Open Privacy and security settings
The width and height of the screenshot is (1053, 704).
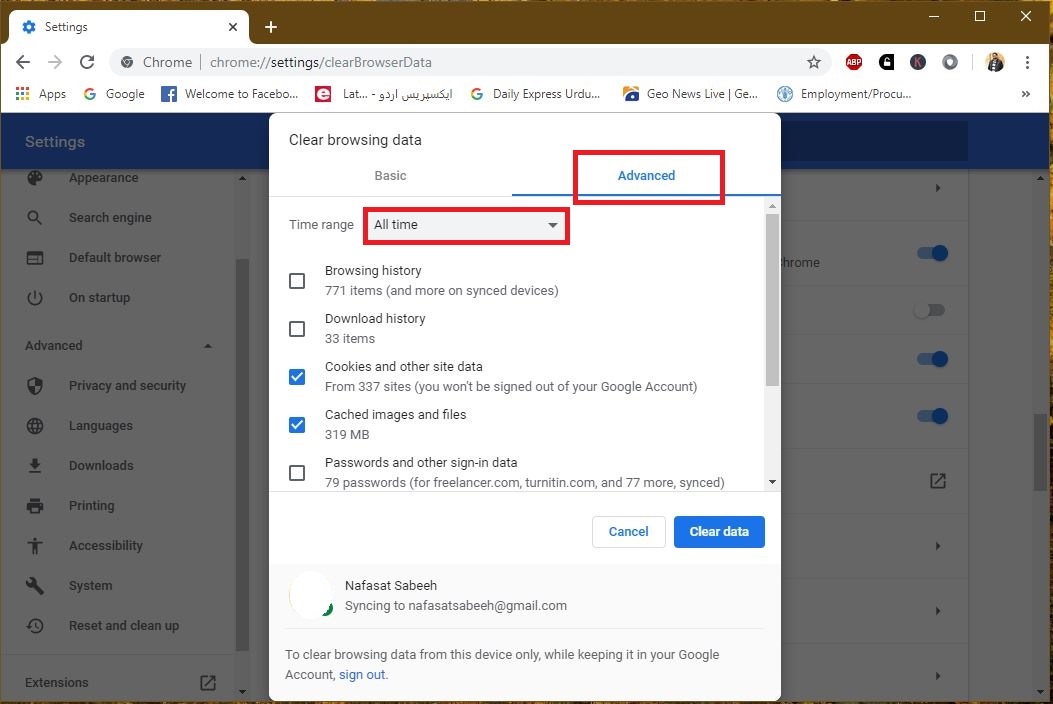[x=128, y=386]
